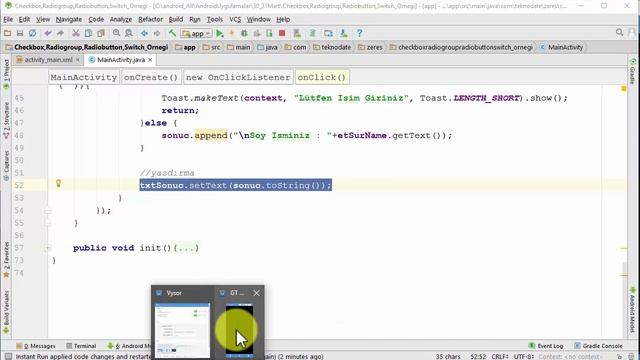Click the Paste toolbar icon

(x=101, y=33)
